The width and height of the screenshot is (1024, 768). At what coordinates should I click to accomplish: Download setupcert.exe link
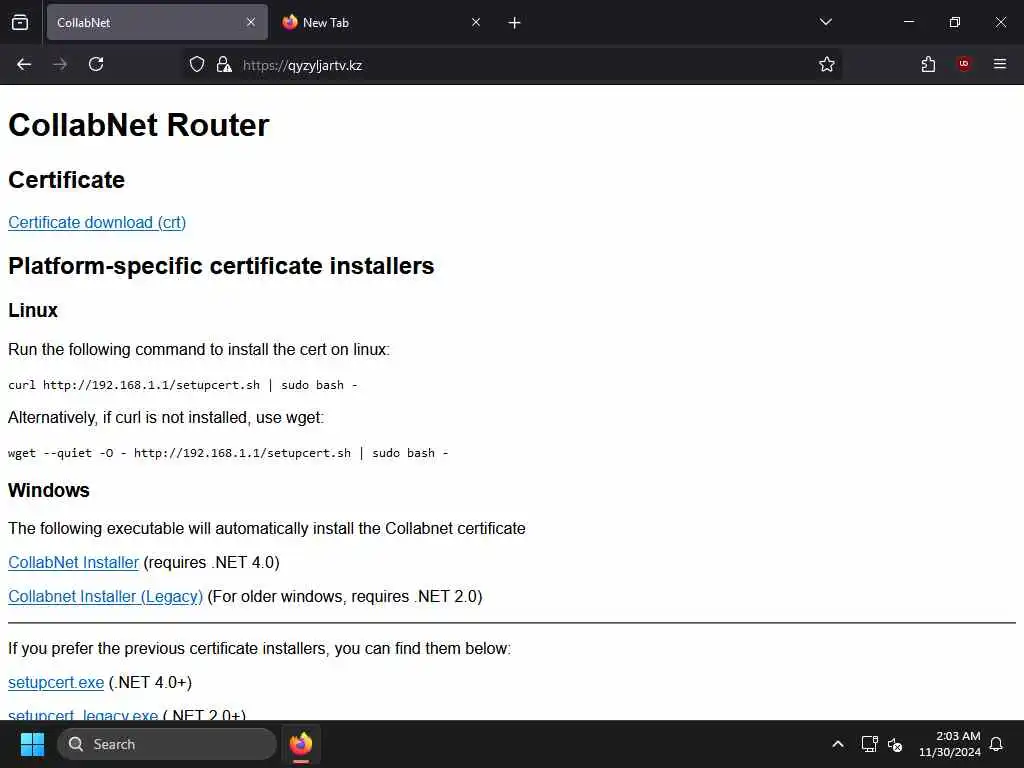coord(56,682)
